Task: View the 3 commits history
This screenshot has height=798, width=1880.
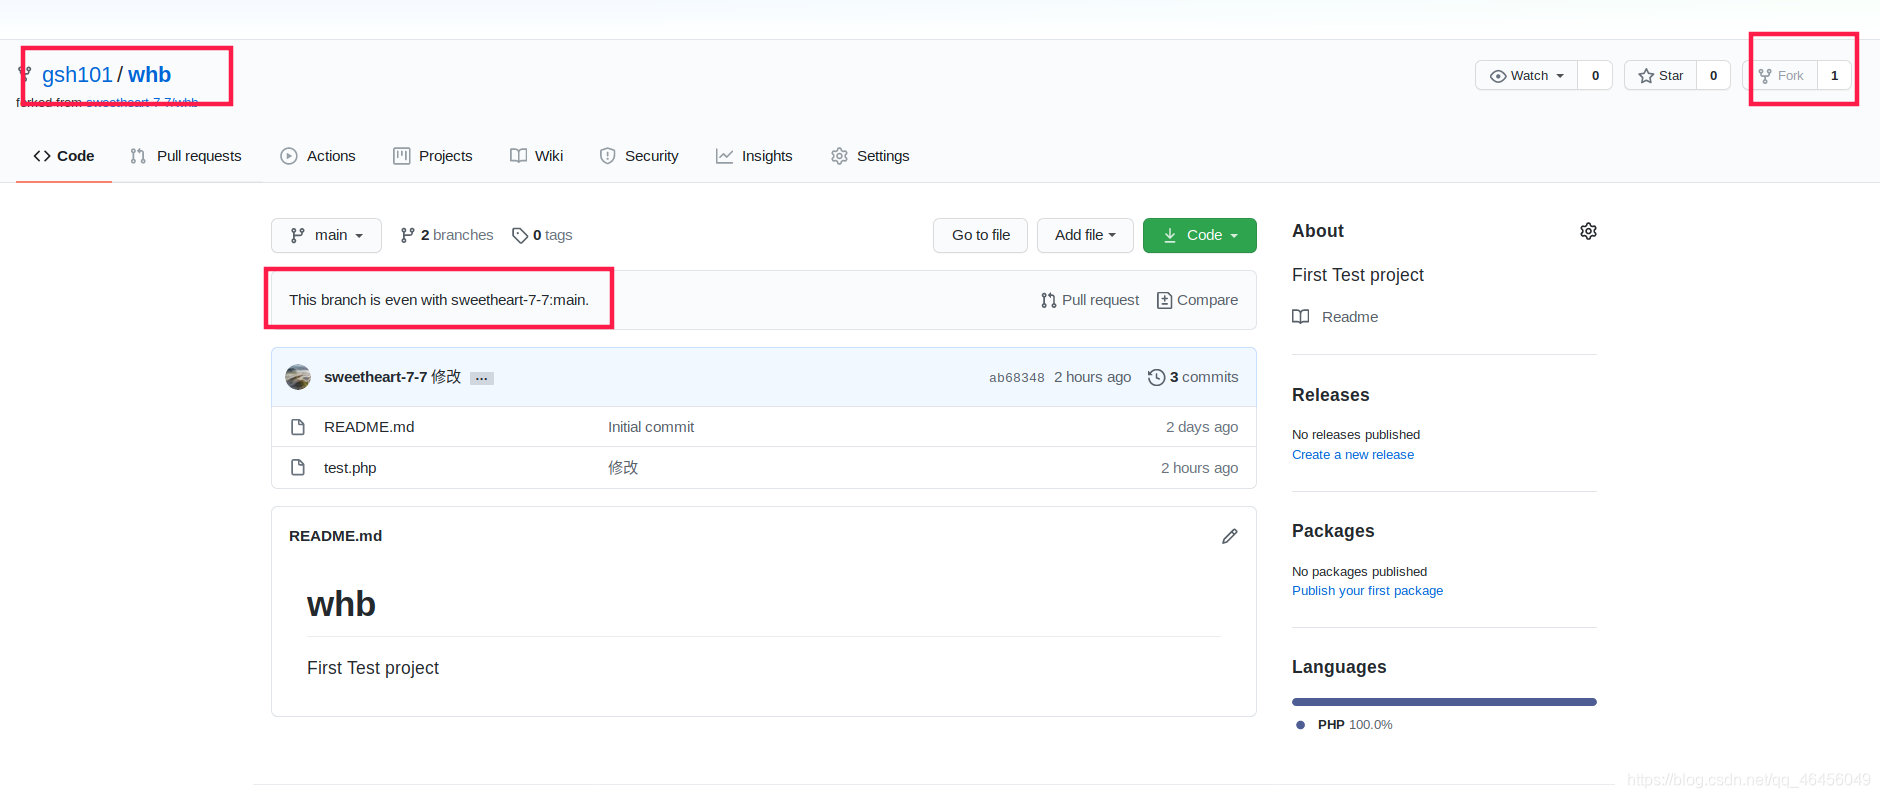Action: [1193, 377]
